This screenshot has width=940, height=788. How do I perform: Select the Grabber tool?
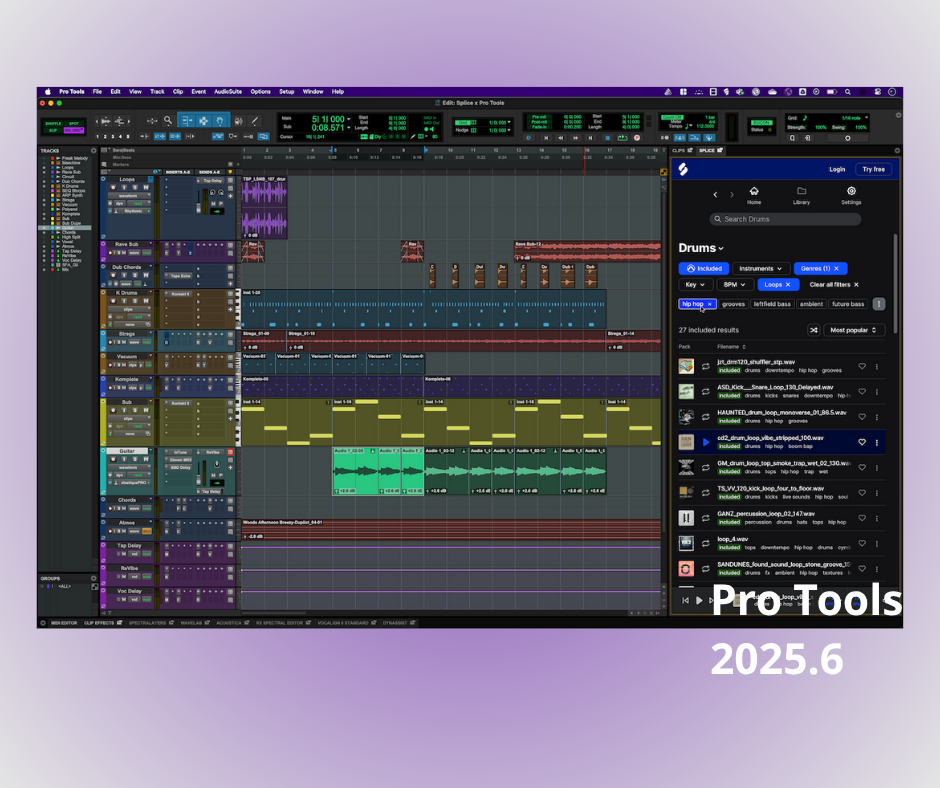click(x=221, y=121)
